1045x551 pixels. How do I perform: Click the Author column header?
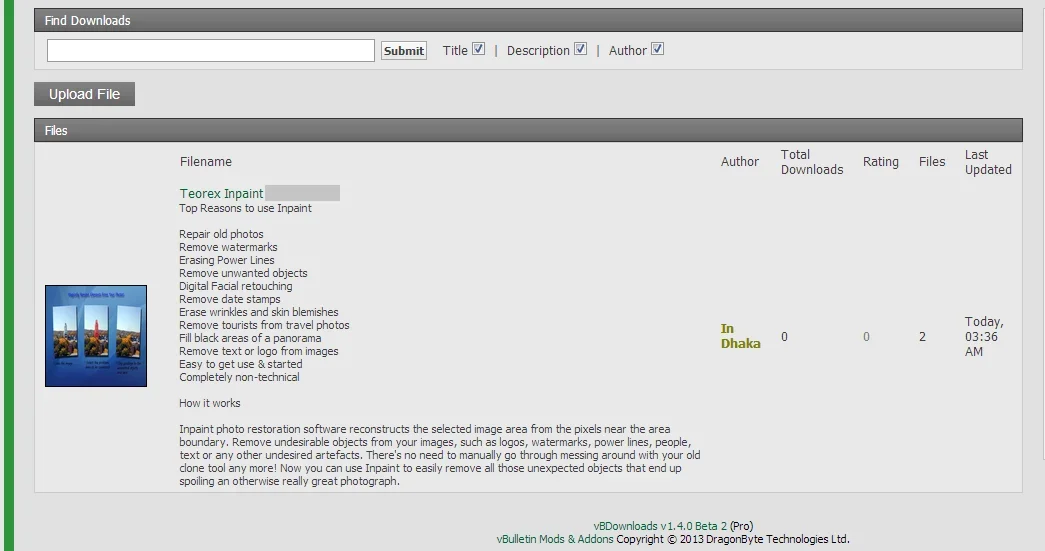[x=740, y=161]
